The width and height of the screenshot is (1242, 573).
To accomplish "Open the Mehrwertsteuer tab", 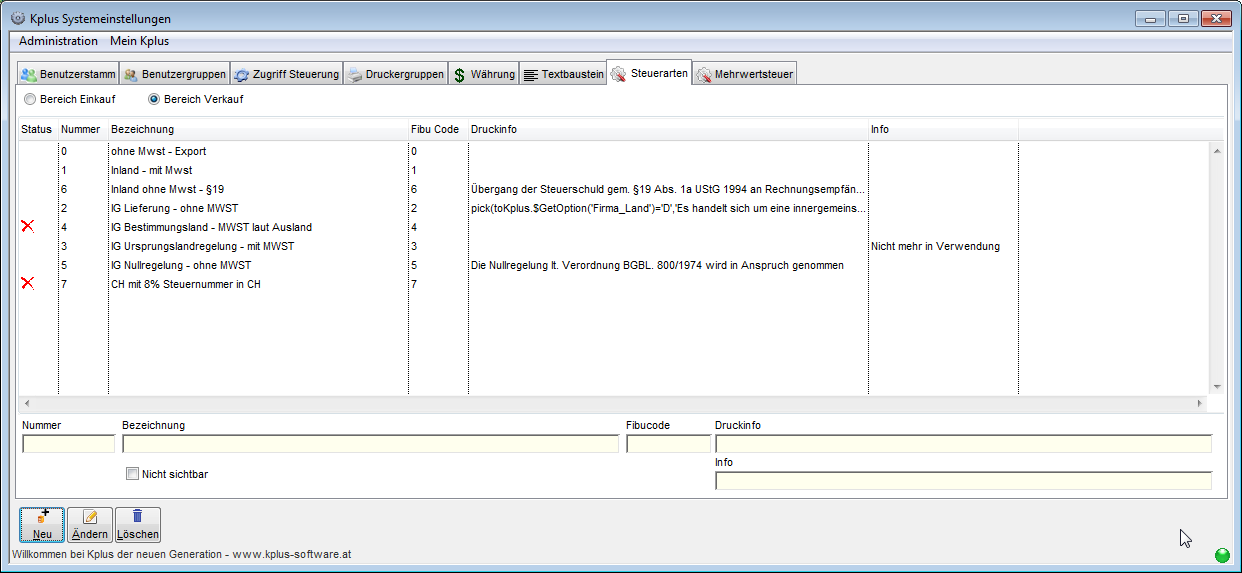I will 744,75.
